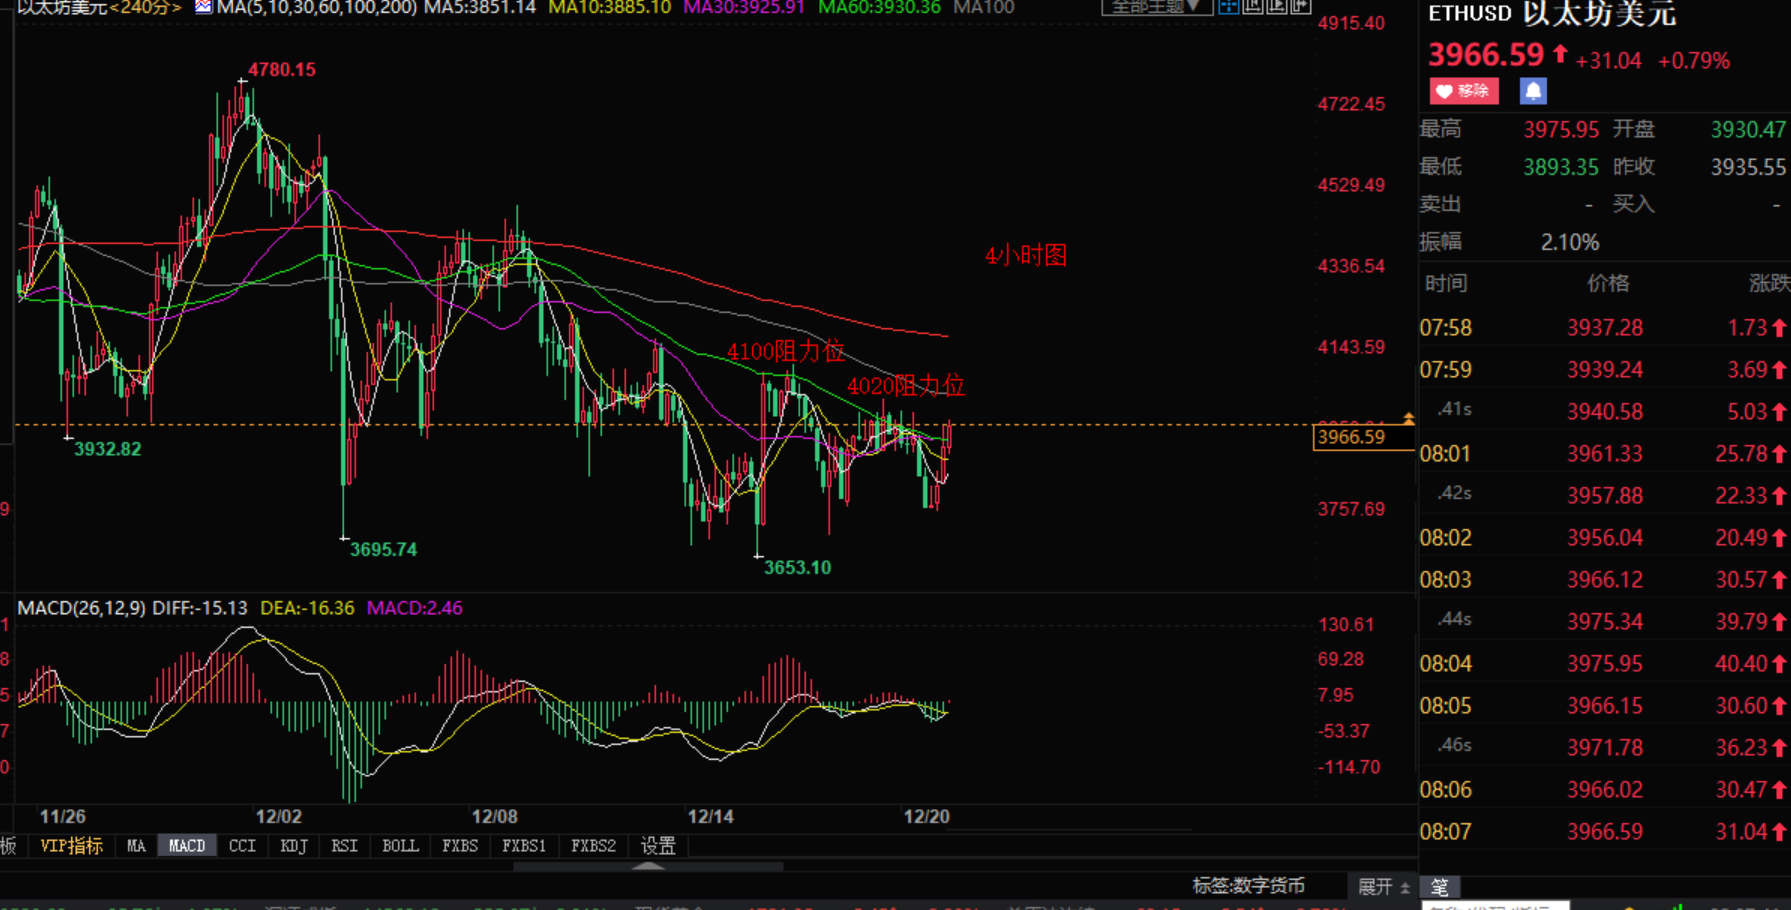Click the 4780.15 high price marker
Viewport: 1791px width, 910px height.
coord(282,70)
